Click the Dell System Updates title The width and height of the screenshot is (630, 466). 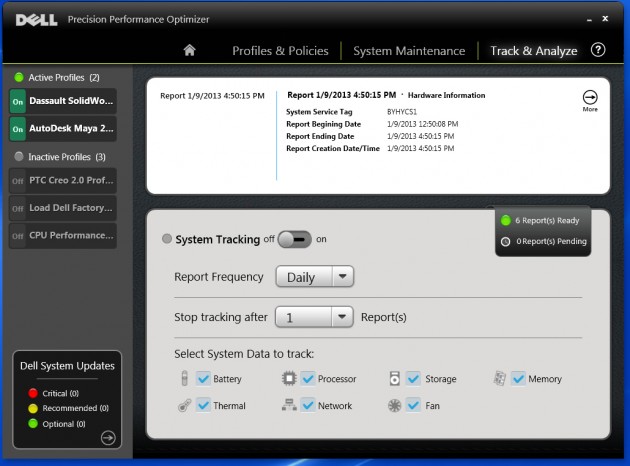coord(67,366)
